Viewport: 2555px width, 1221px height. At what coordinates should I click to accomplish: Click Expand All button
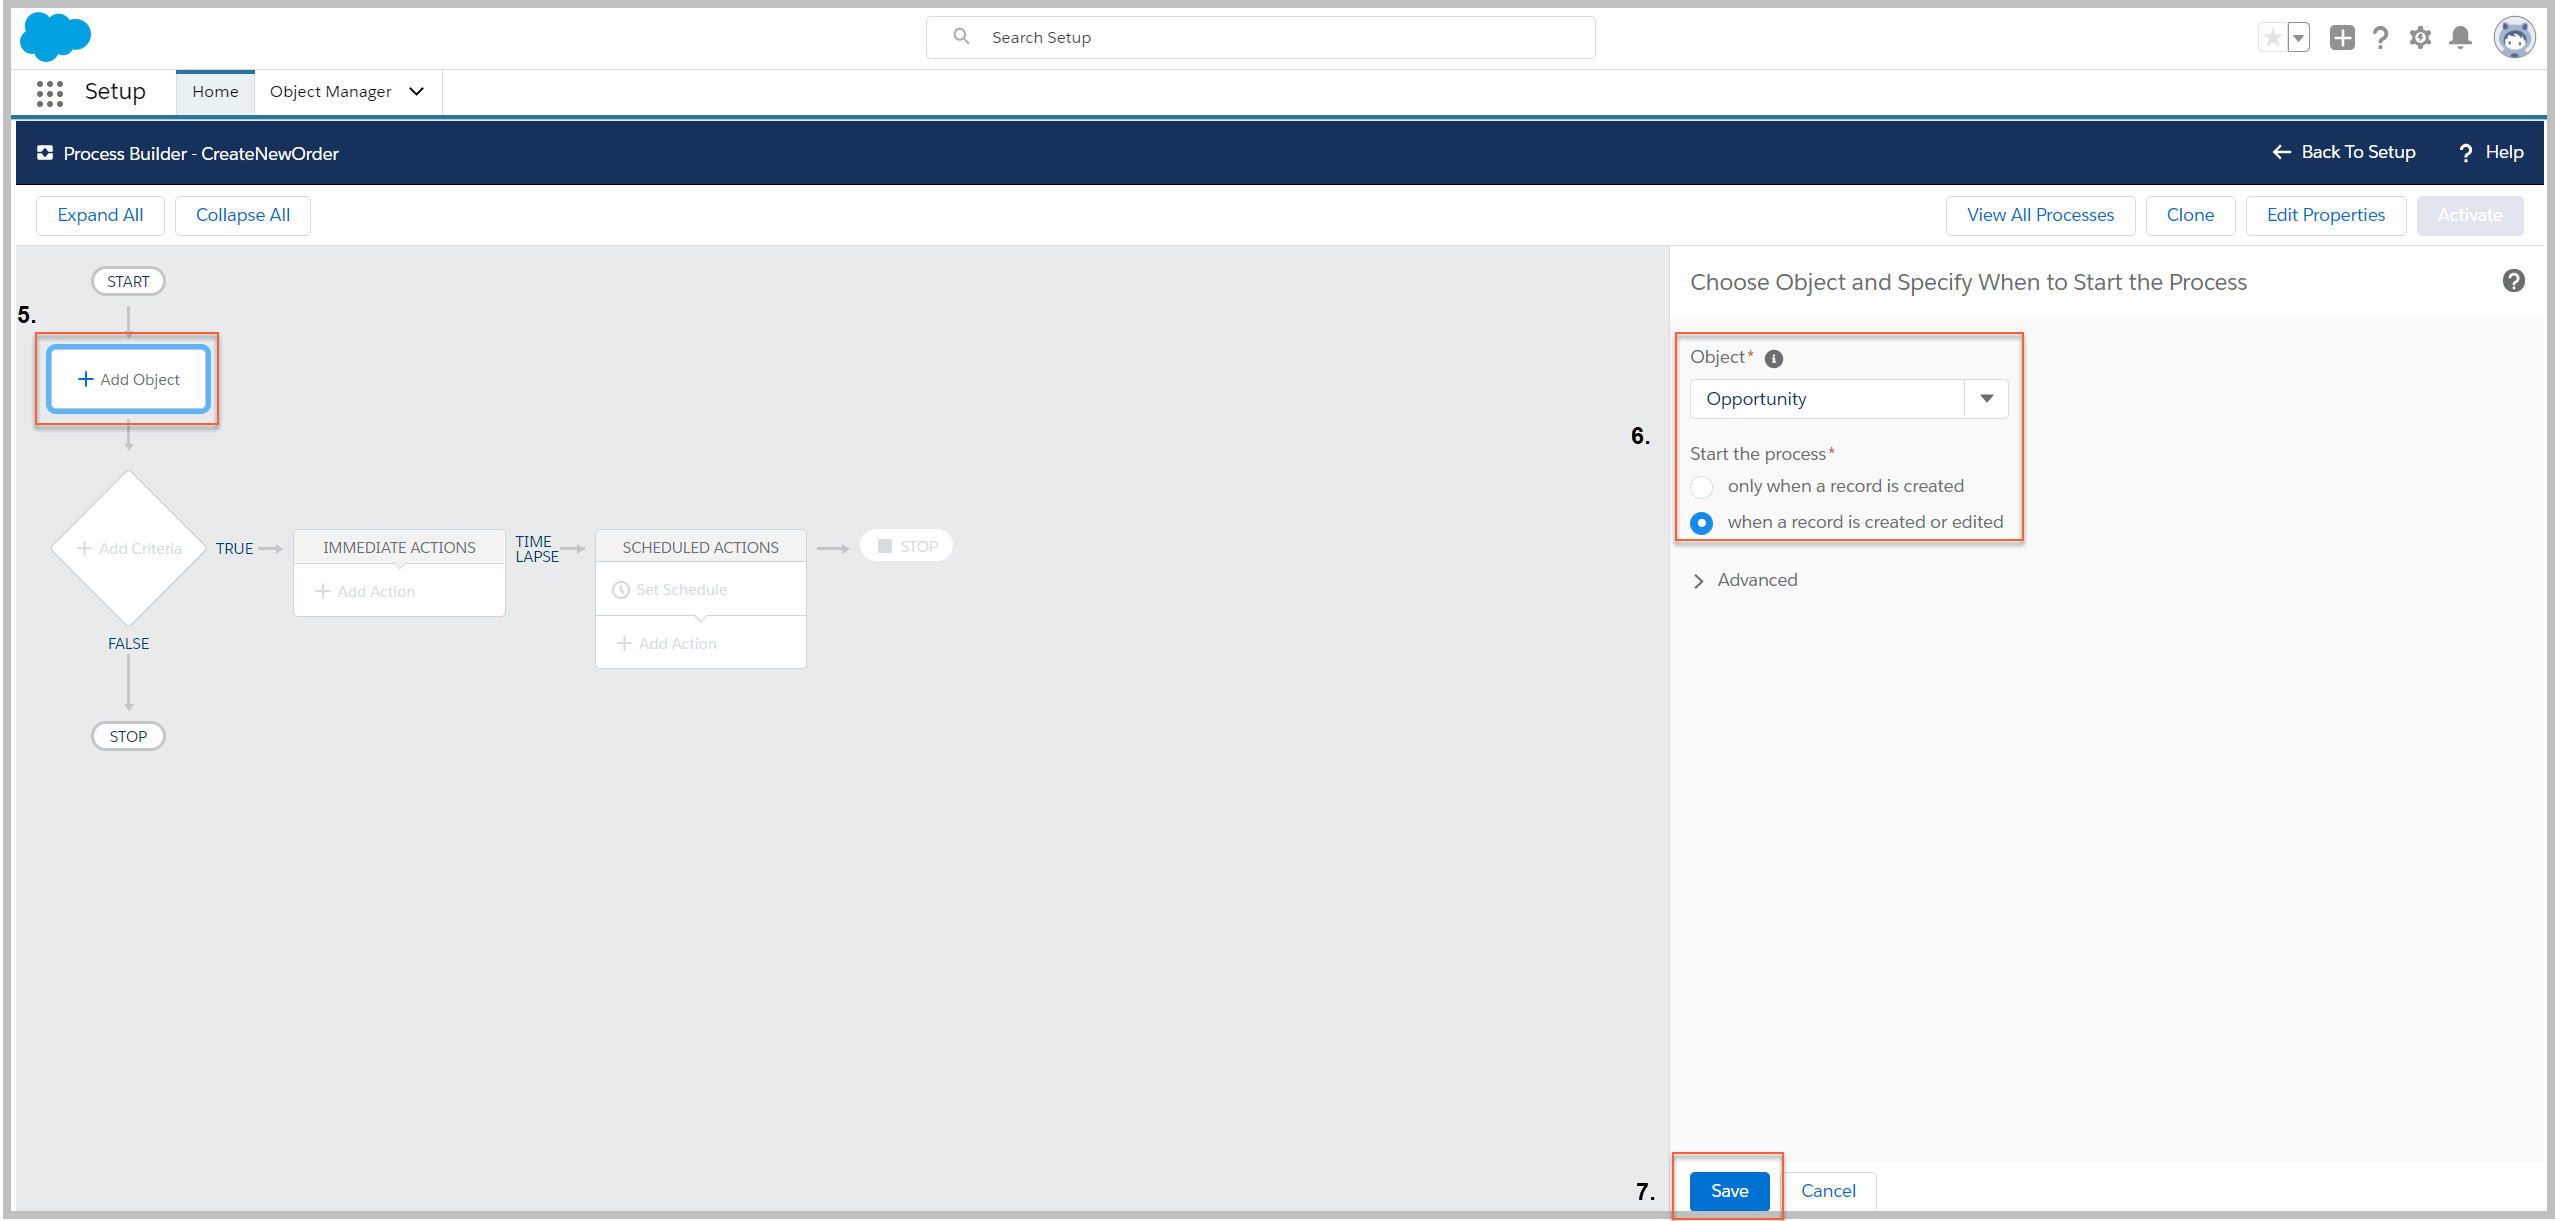tap(100, 215)
